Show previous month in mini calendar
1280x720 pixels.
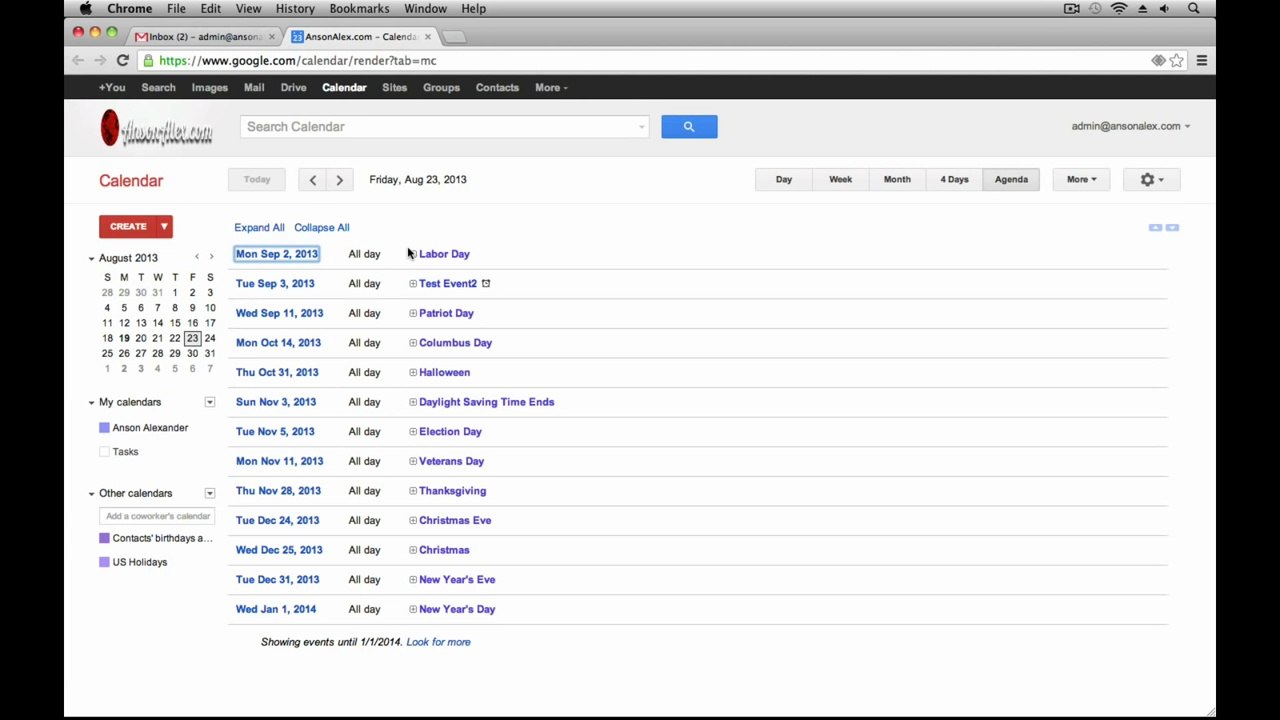pyautogui.click(x=197, y=258)
